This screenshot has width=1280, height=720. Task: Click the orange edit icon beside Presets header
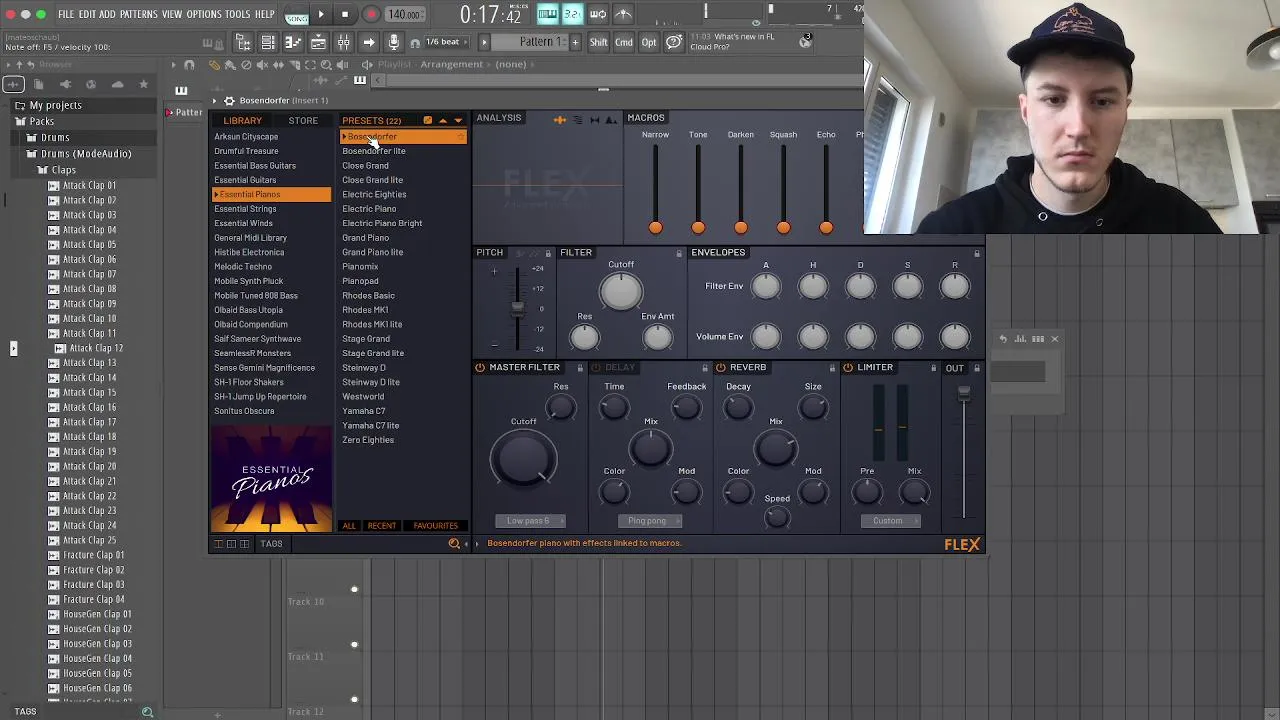point(428,120)
